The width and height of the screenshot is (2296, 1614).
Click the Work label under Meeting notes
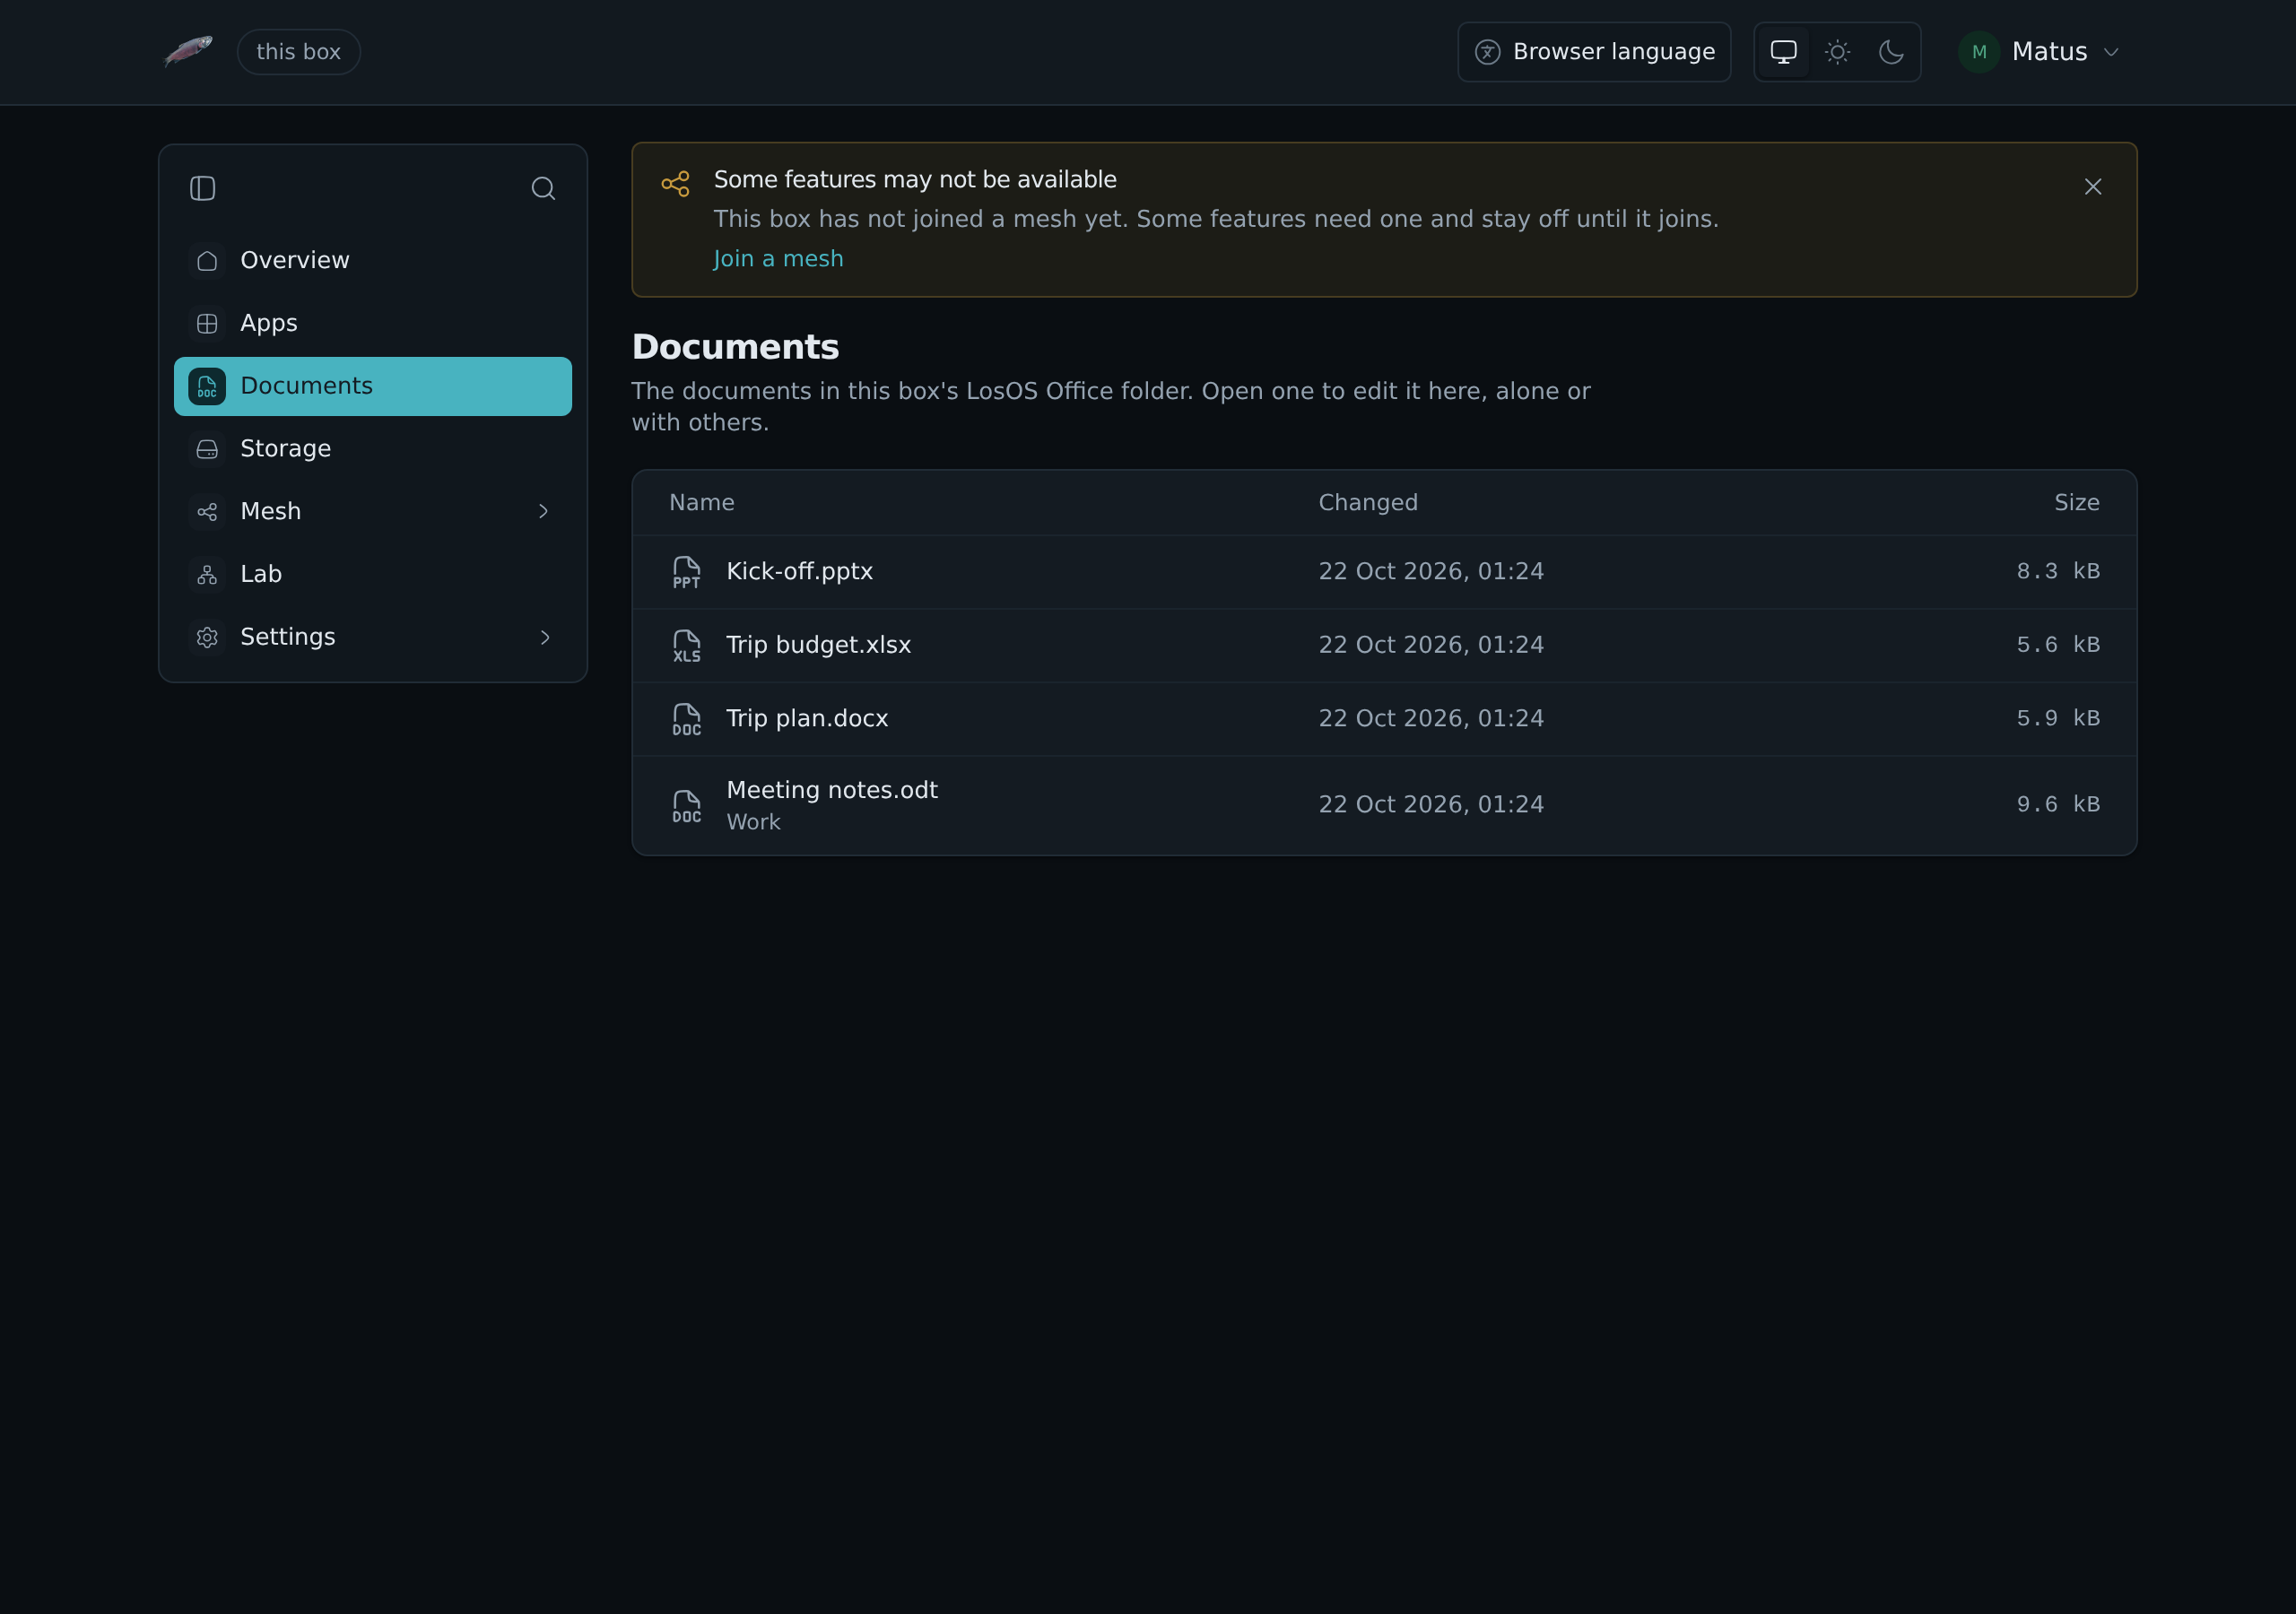pyautogui.click(x=753, y=822)
